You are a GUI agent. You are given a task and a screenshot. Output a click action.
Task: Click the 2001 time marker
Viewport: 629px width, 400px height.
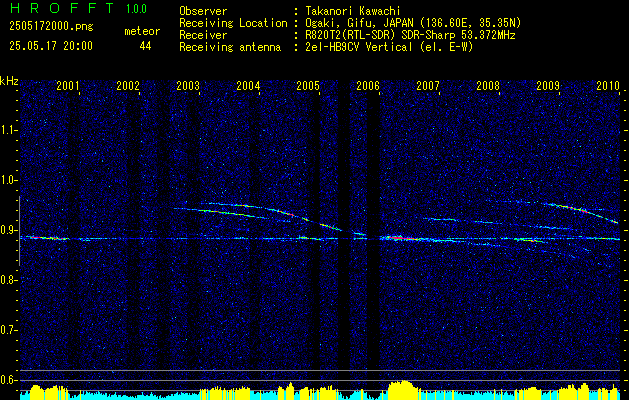[x=68, y=85]
